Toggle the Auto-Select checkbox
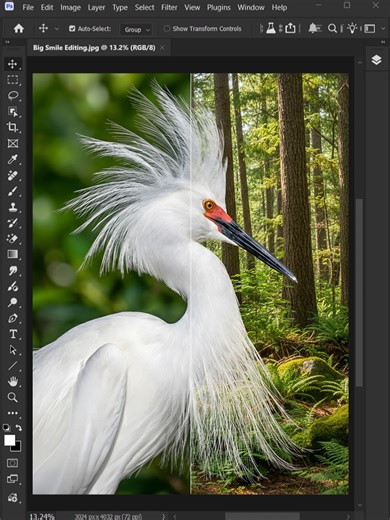Image resolution: width=390 pixels, height=520 pixels. [72, 29]
